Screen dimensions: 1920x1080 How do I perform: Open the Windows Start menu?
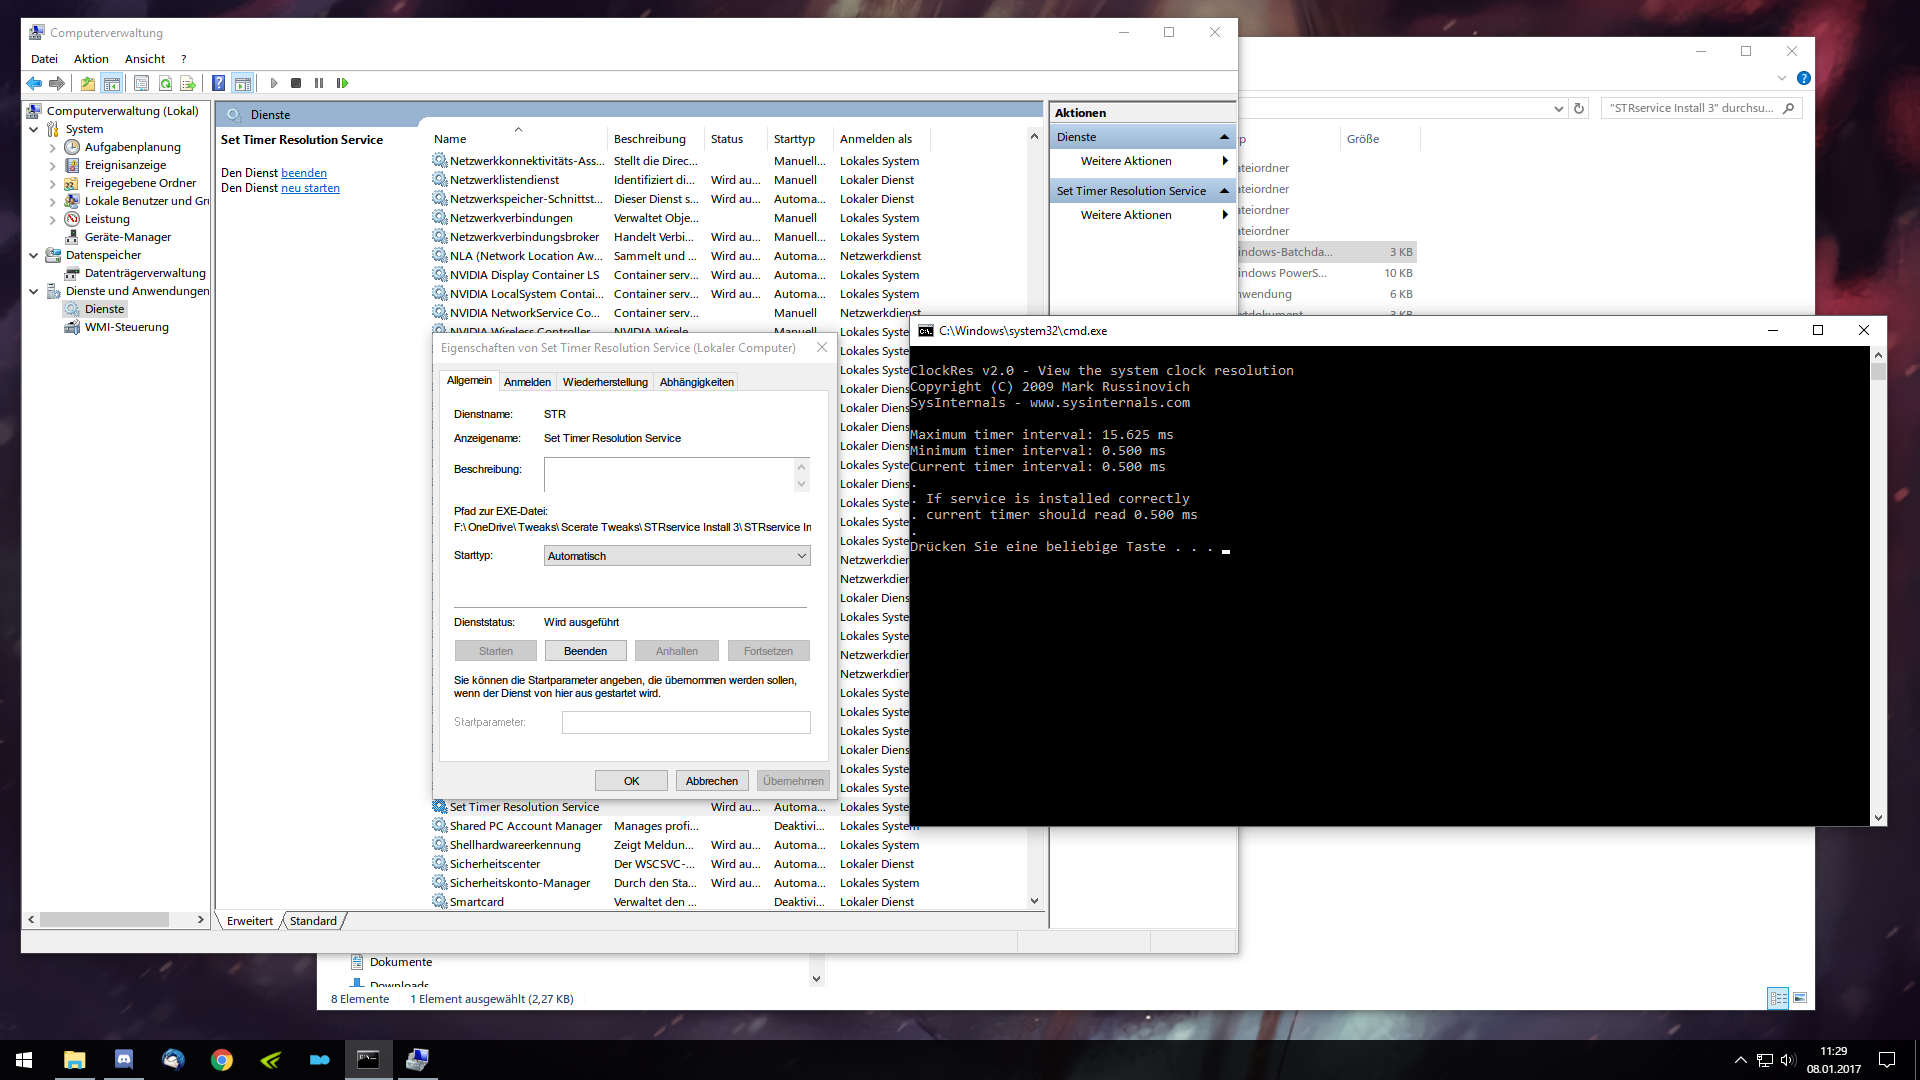24,1059
